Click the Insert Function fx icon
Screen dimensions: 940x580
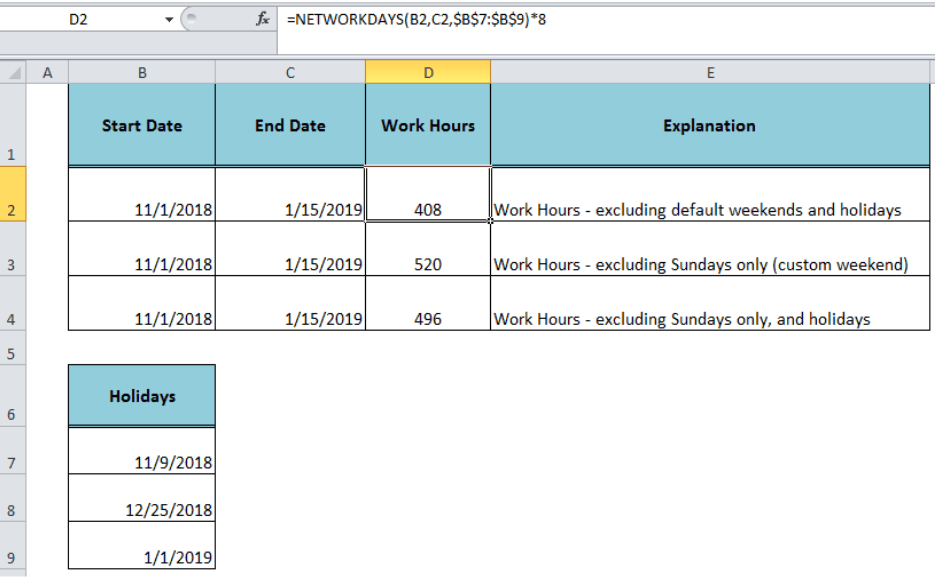(263, 19)
